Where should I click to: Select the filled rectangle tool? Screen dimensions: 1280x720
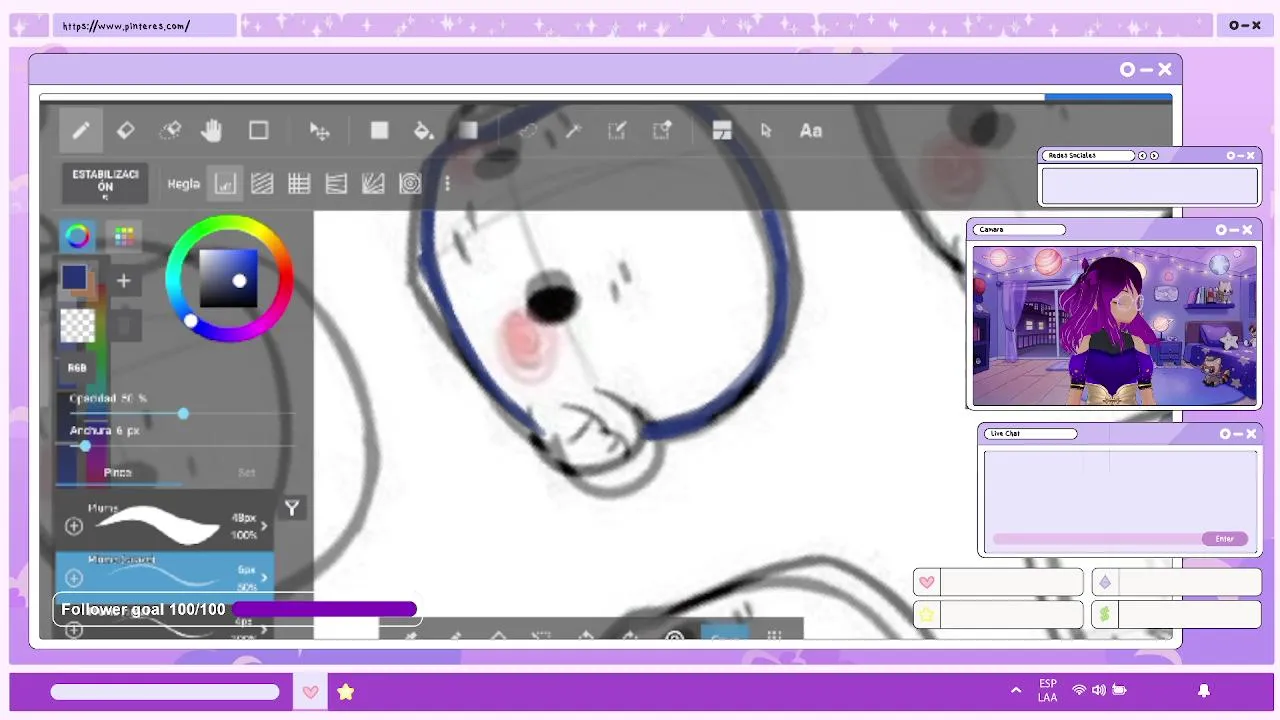coord(379,130)
